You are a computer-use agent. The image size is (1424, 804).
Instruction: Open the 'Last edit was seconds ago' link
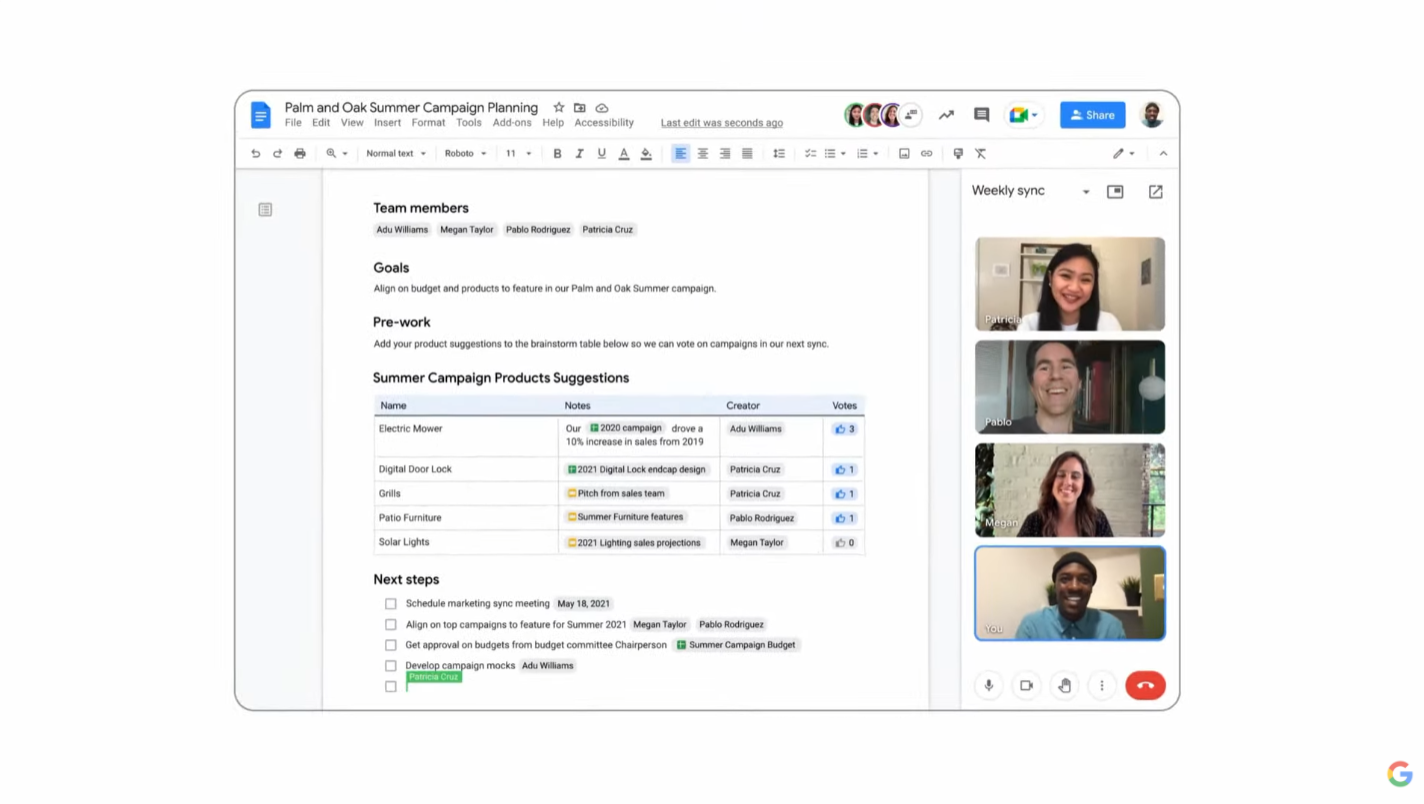[721, 123]
